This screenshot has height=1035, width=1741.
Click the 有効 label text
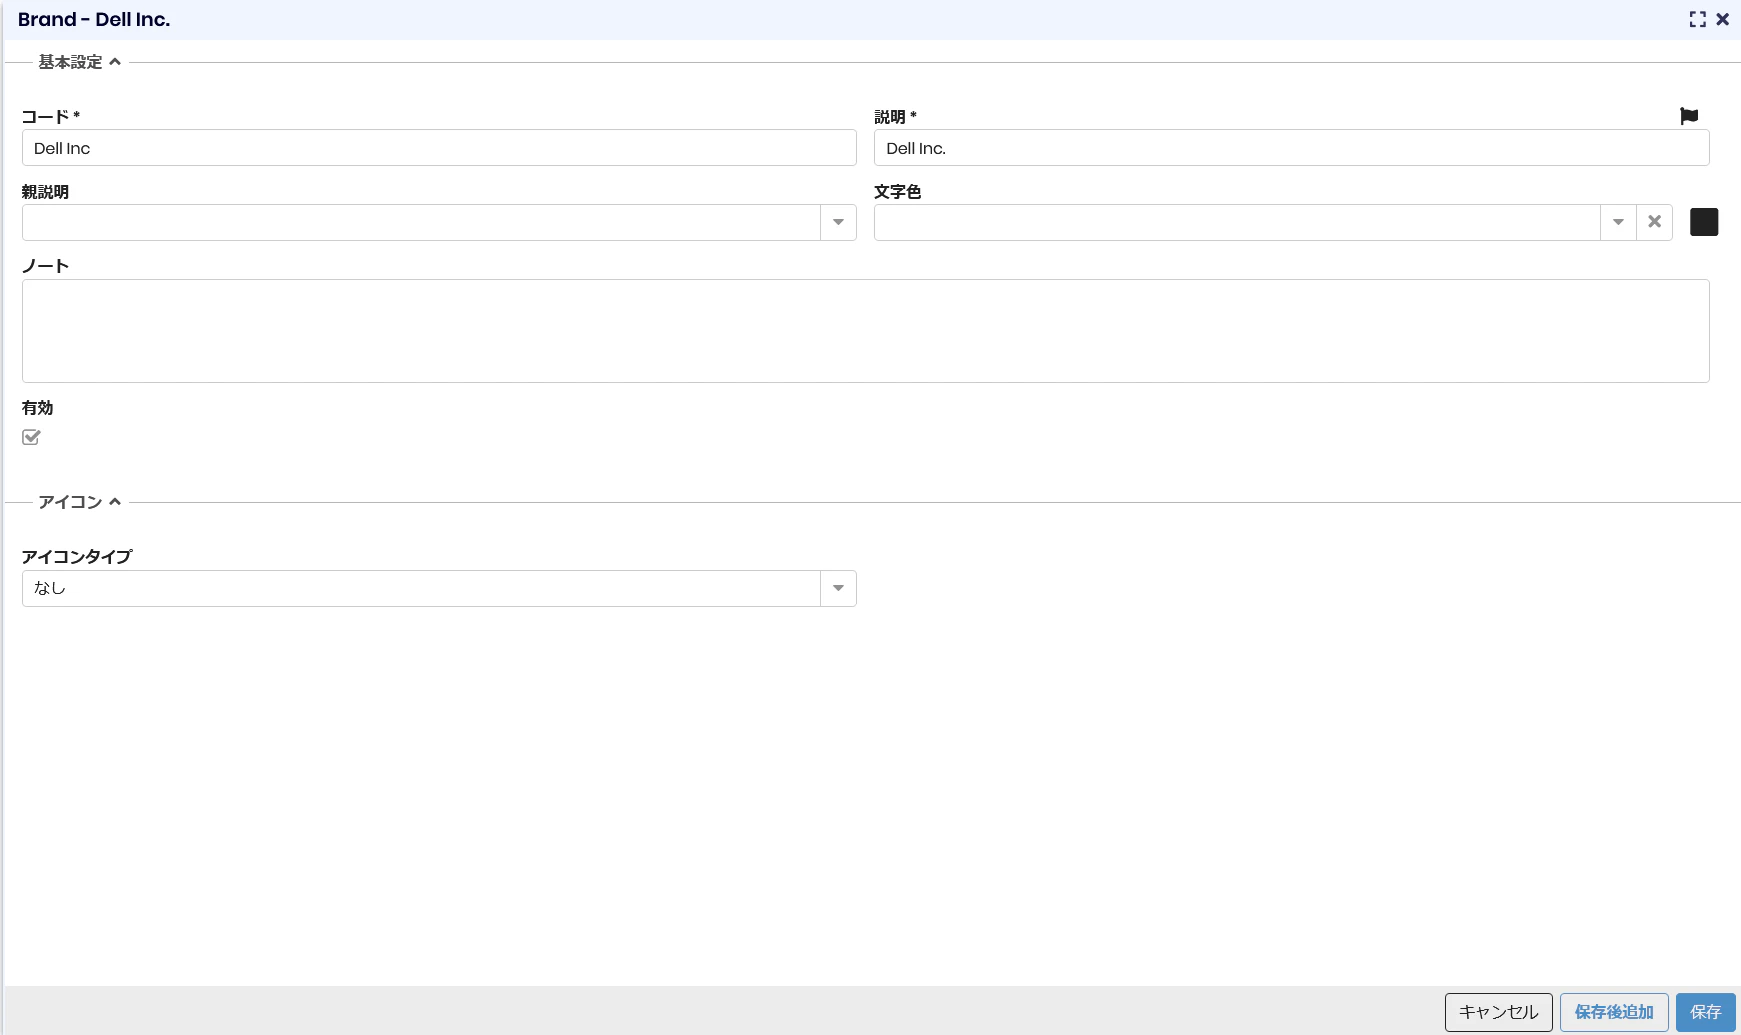pos(38,408)
